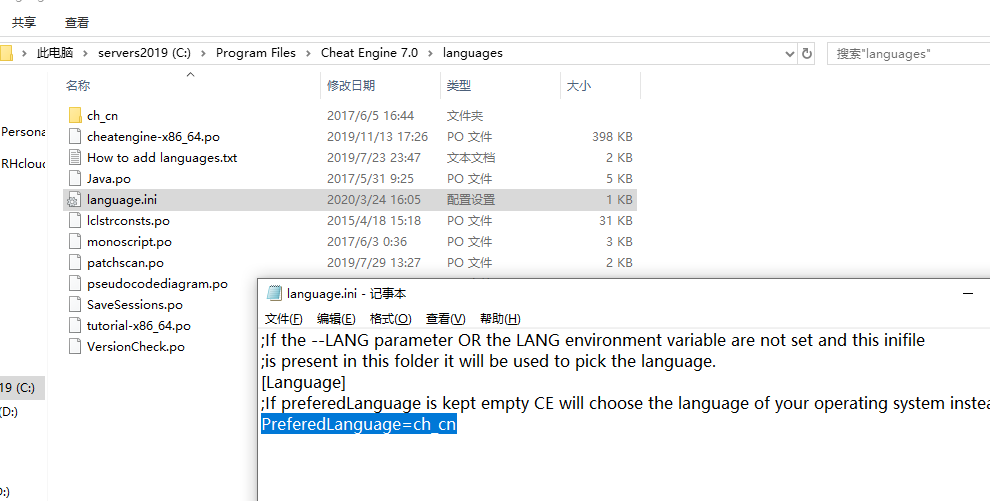Click highlighted PreferedLanguage=ch_cn line in Notepad

click(359, 424)
